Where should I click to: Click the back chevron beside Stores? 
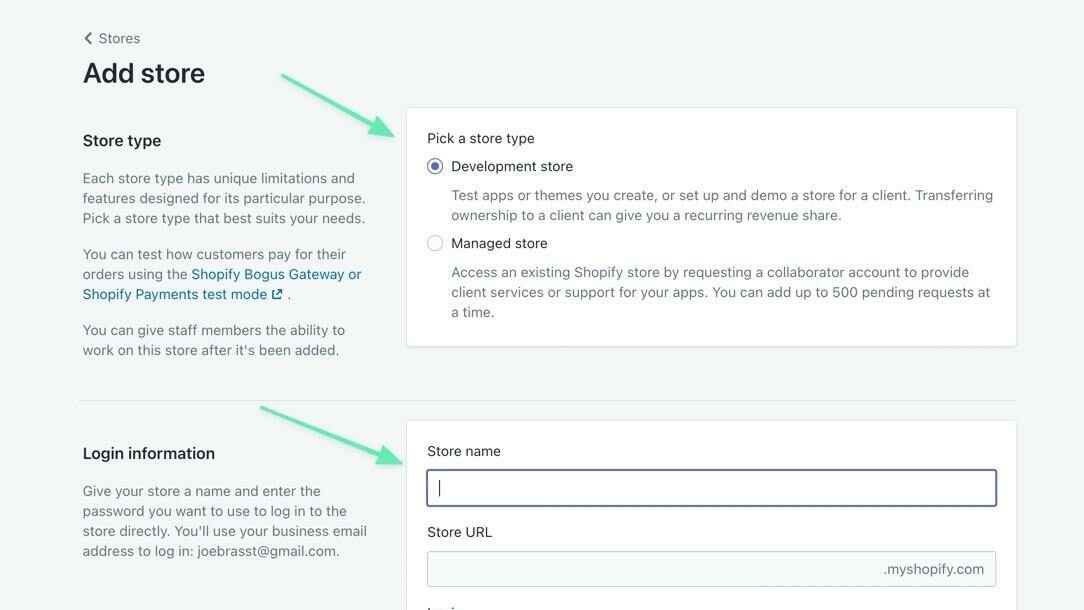(88, 38)
